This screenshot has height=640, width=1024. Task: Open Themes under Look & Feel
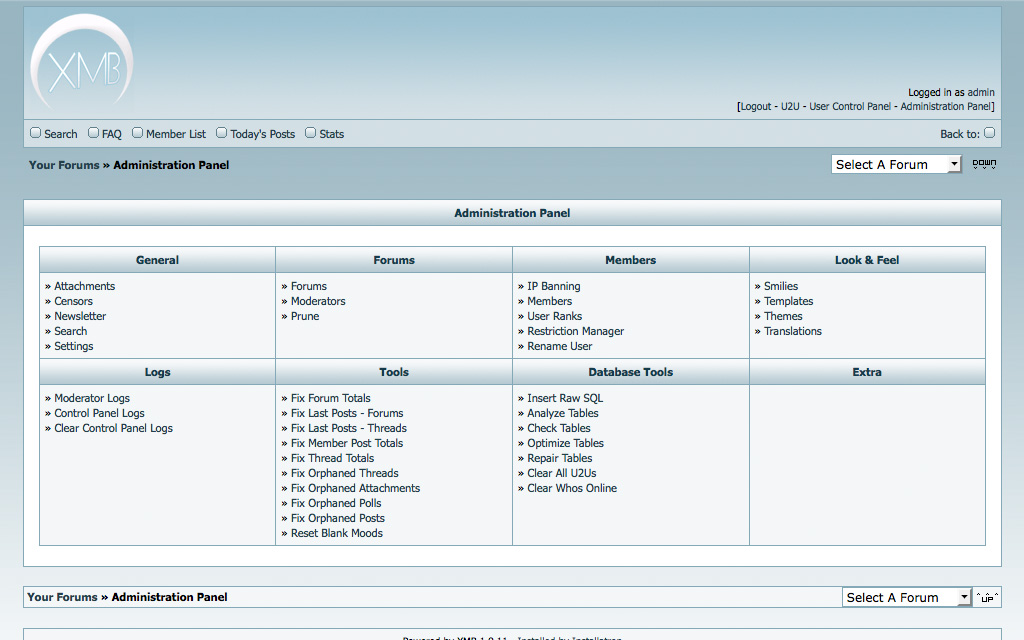pyautogui.click(x=783, y=316)
